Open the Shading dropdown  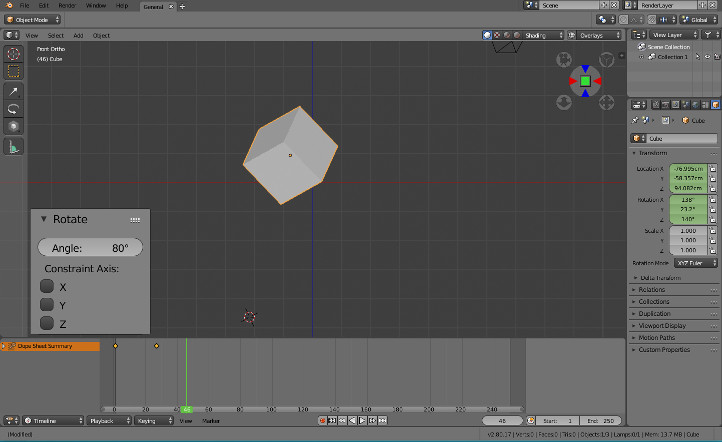coord(544,35)
